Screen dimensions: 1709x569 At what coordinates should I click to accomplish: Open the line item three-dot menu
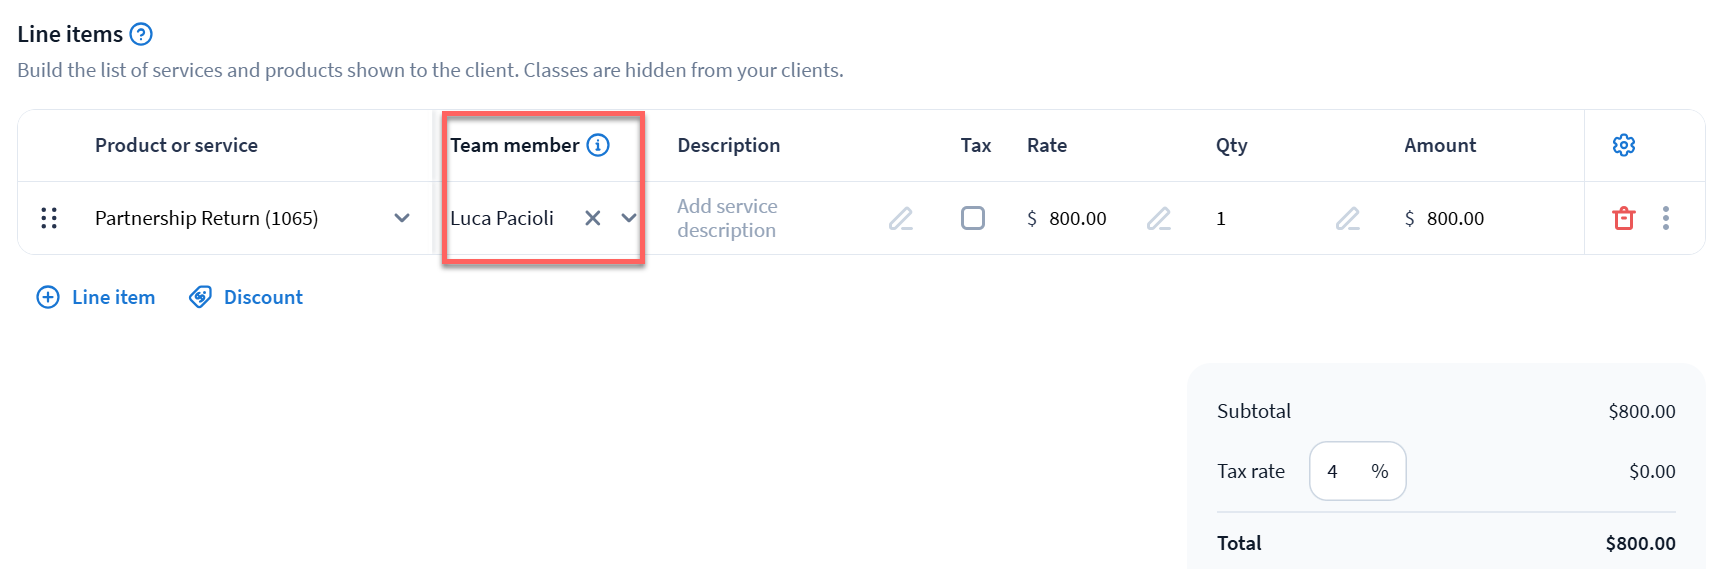pos(1665,218)
